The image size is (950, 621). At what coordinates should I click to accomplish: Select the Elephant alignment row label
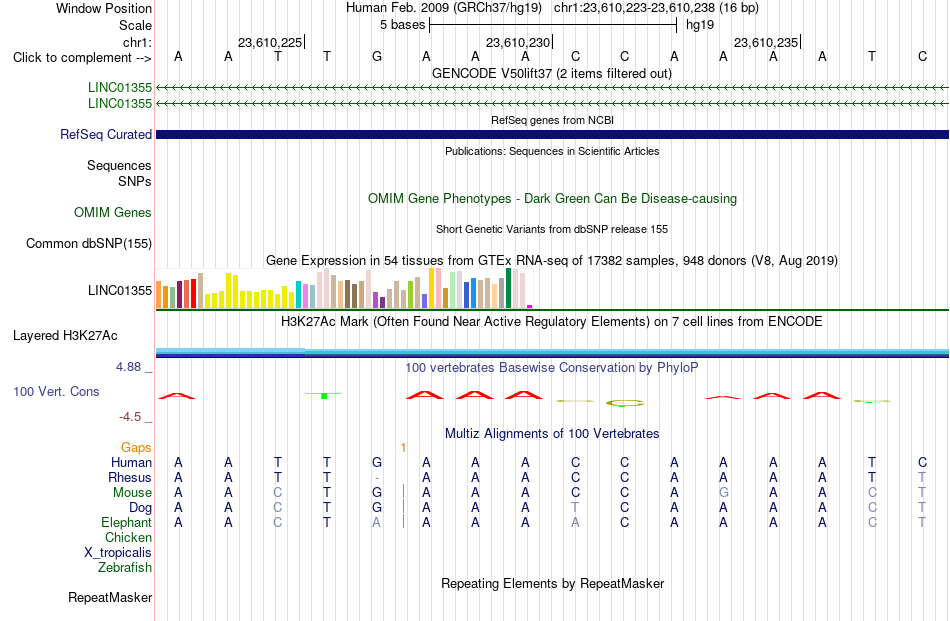(x=126, y=522)
